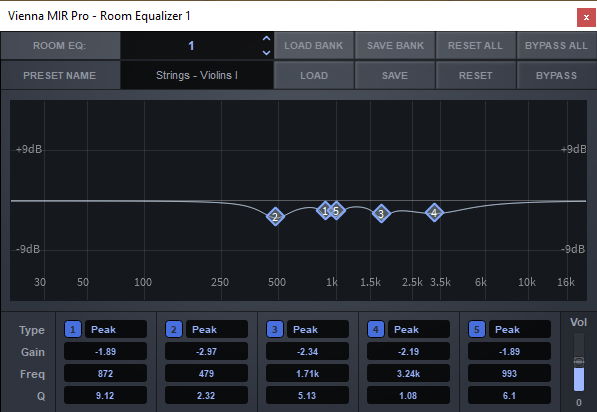Click the preset name field Strings - Violins I
The image size is (597, 412).
point(197,75)
